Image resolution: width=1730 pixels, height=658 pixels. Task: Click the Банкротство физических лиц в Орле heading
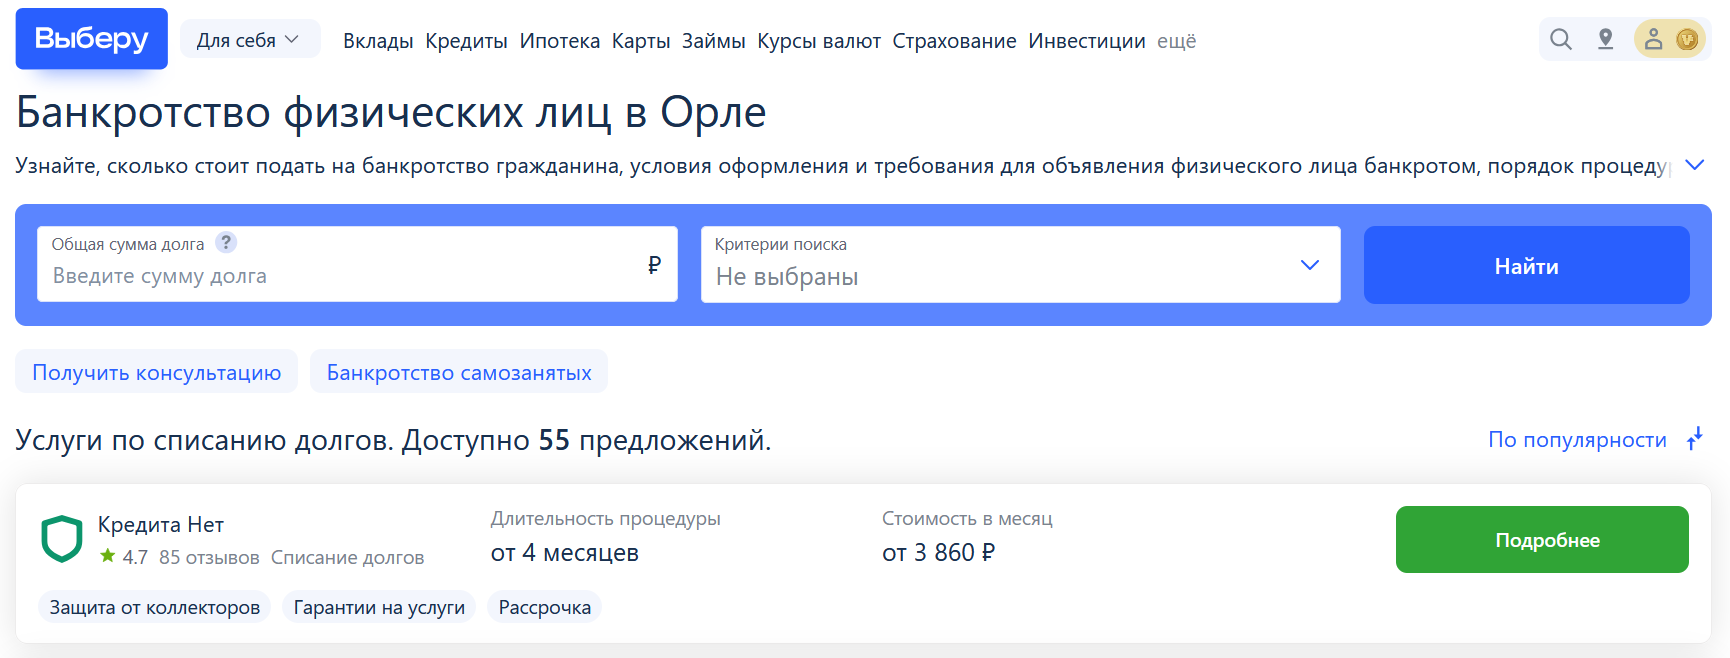click(391, 112)
